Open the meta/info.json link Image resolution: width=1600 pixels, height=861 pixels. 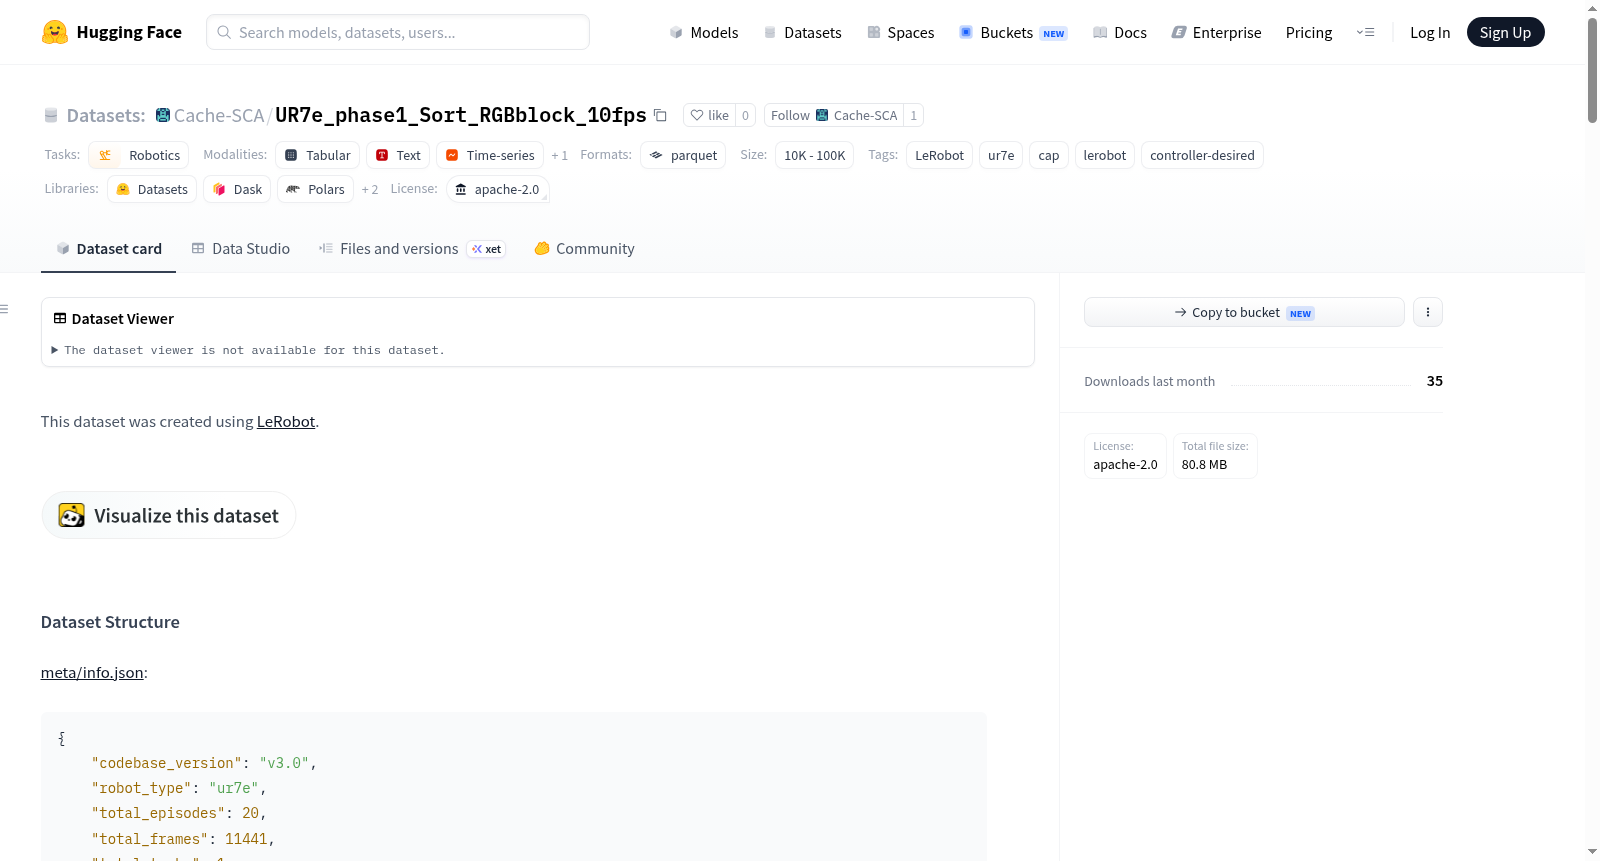(92, 672)
